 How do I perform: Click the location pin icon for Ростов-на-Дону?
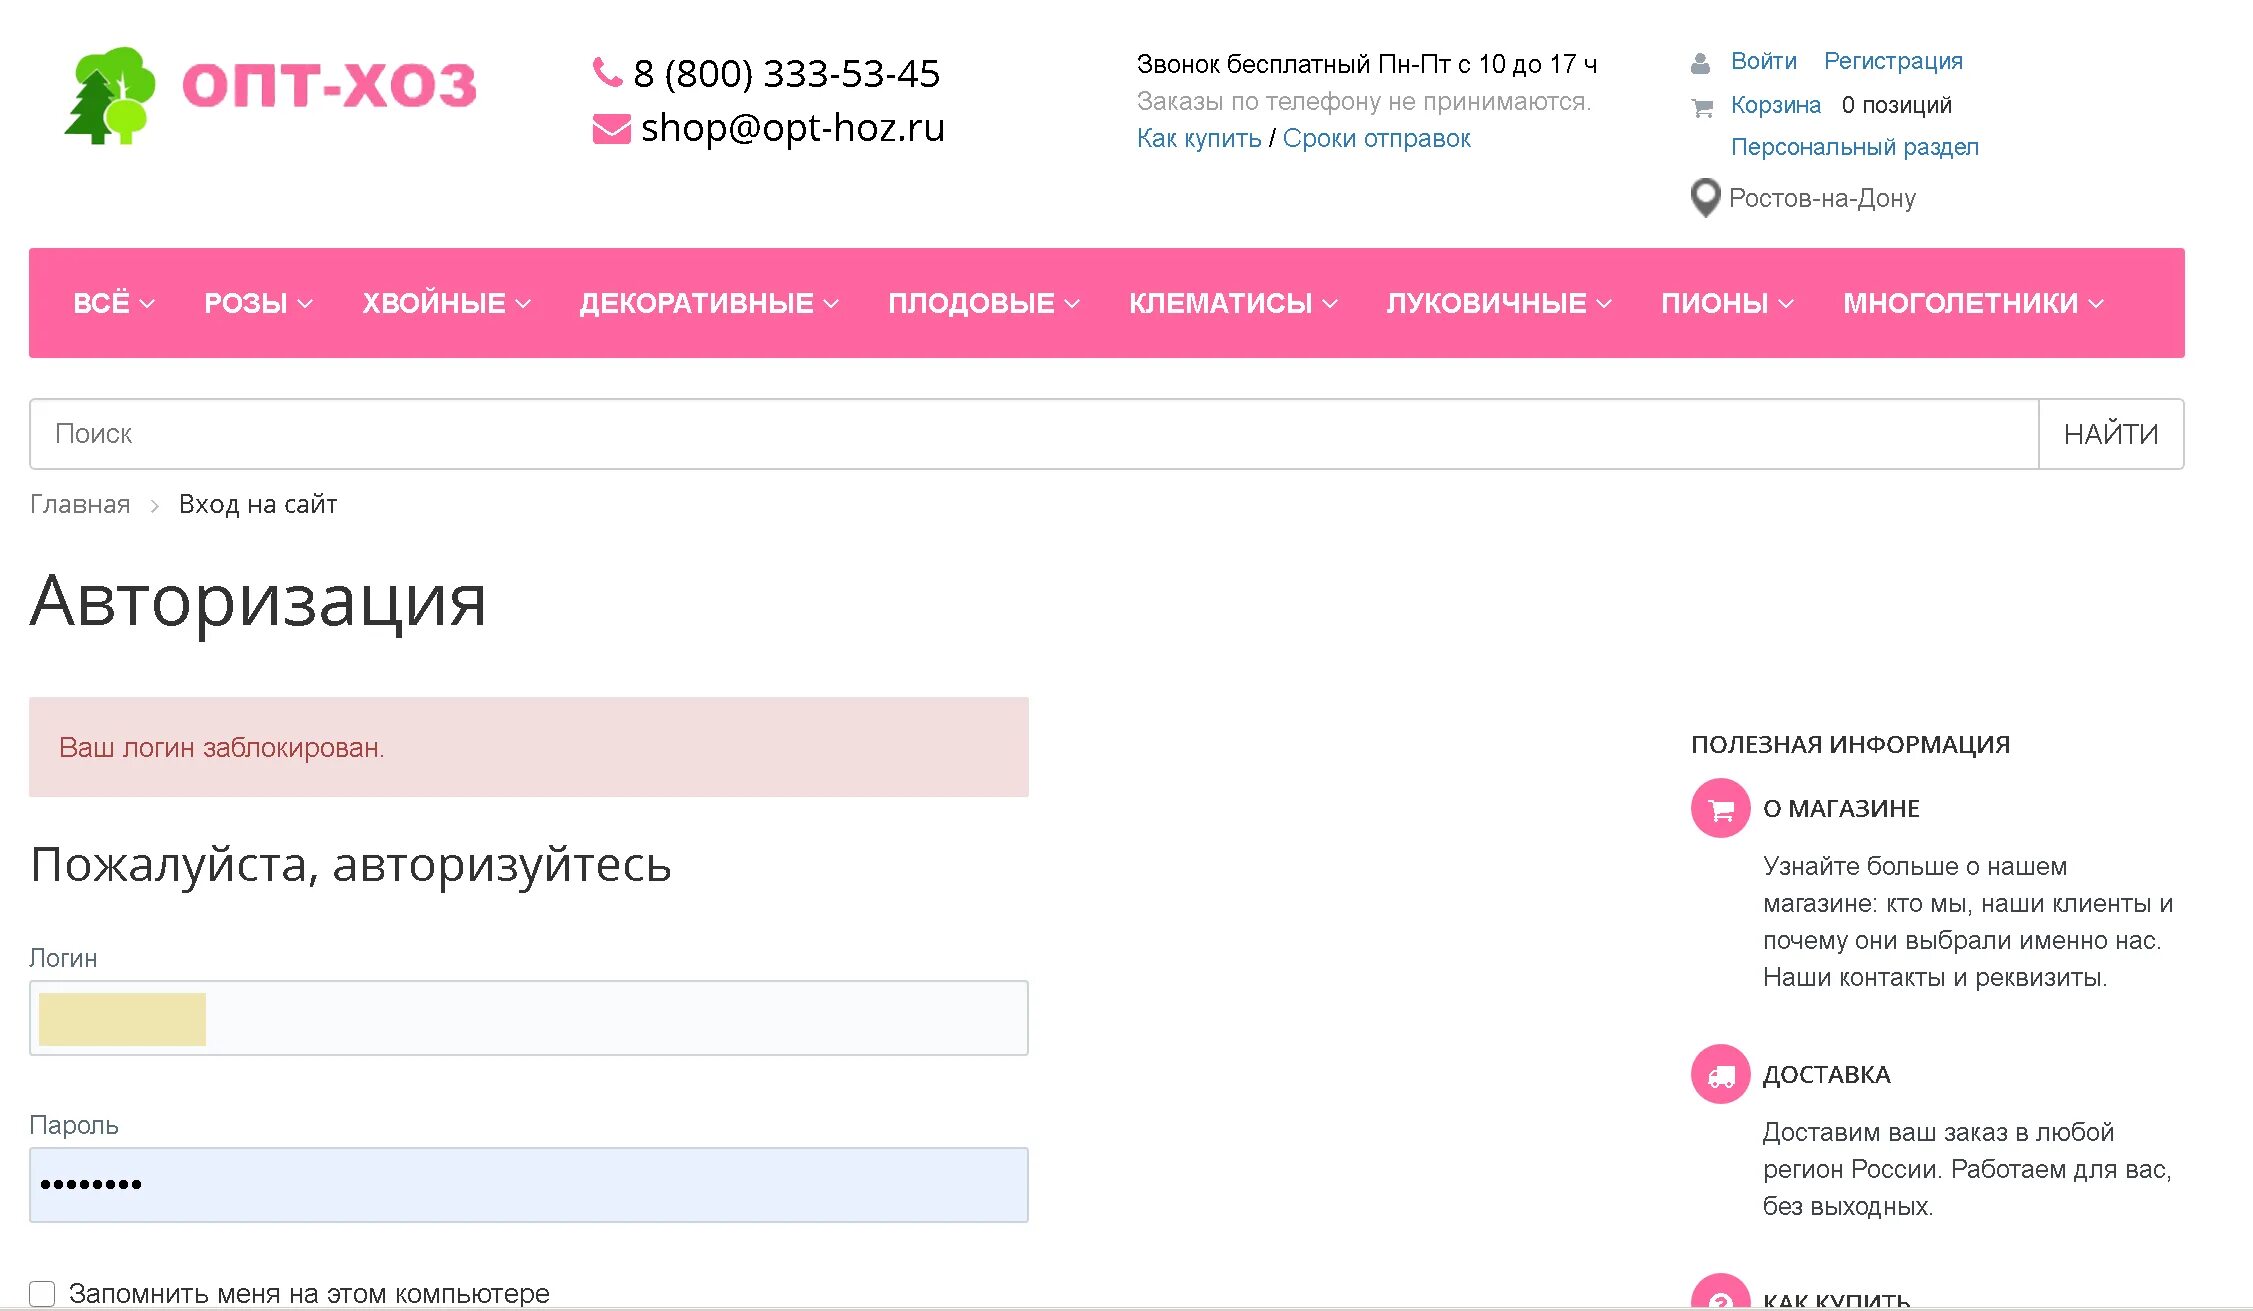click(x=1704, y=197)
